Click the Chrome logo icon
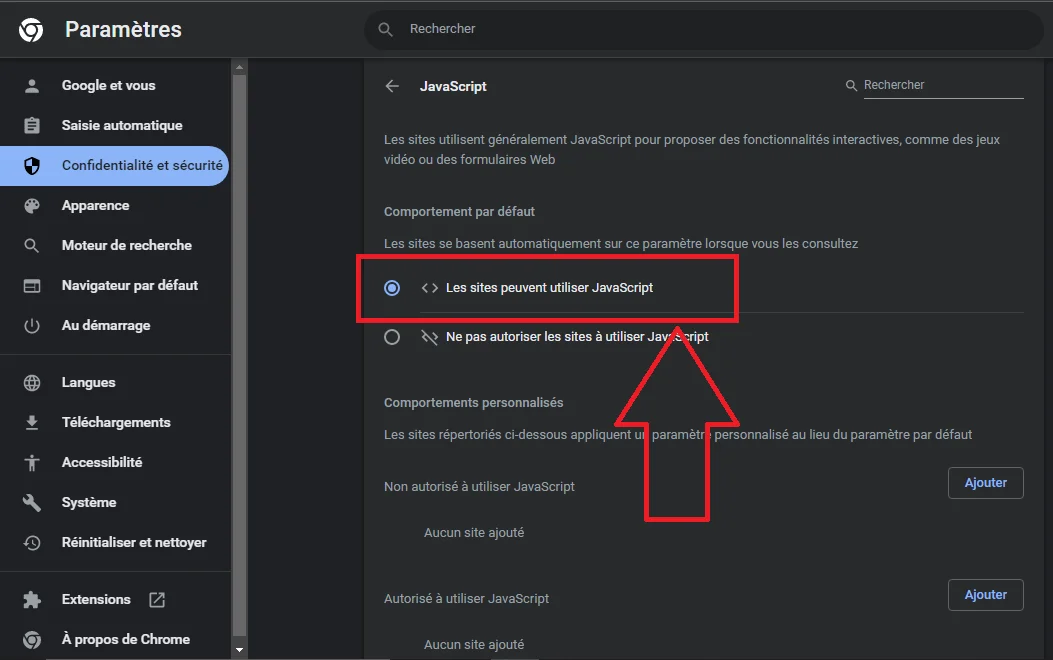 coord(30,29)
